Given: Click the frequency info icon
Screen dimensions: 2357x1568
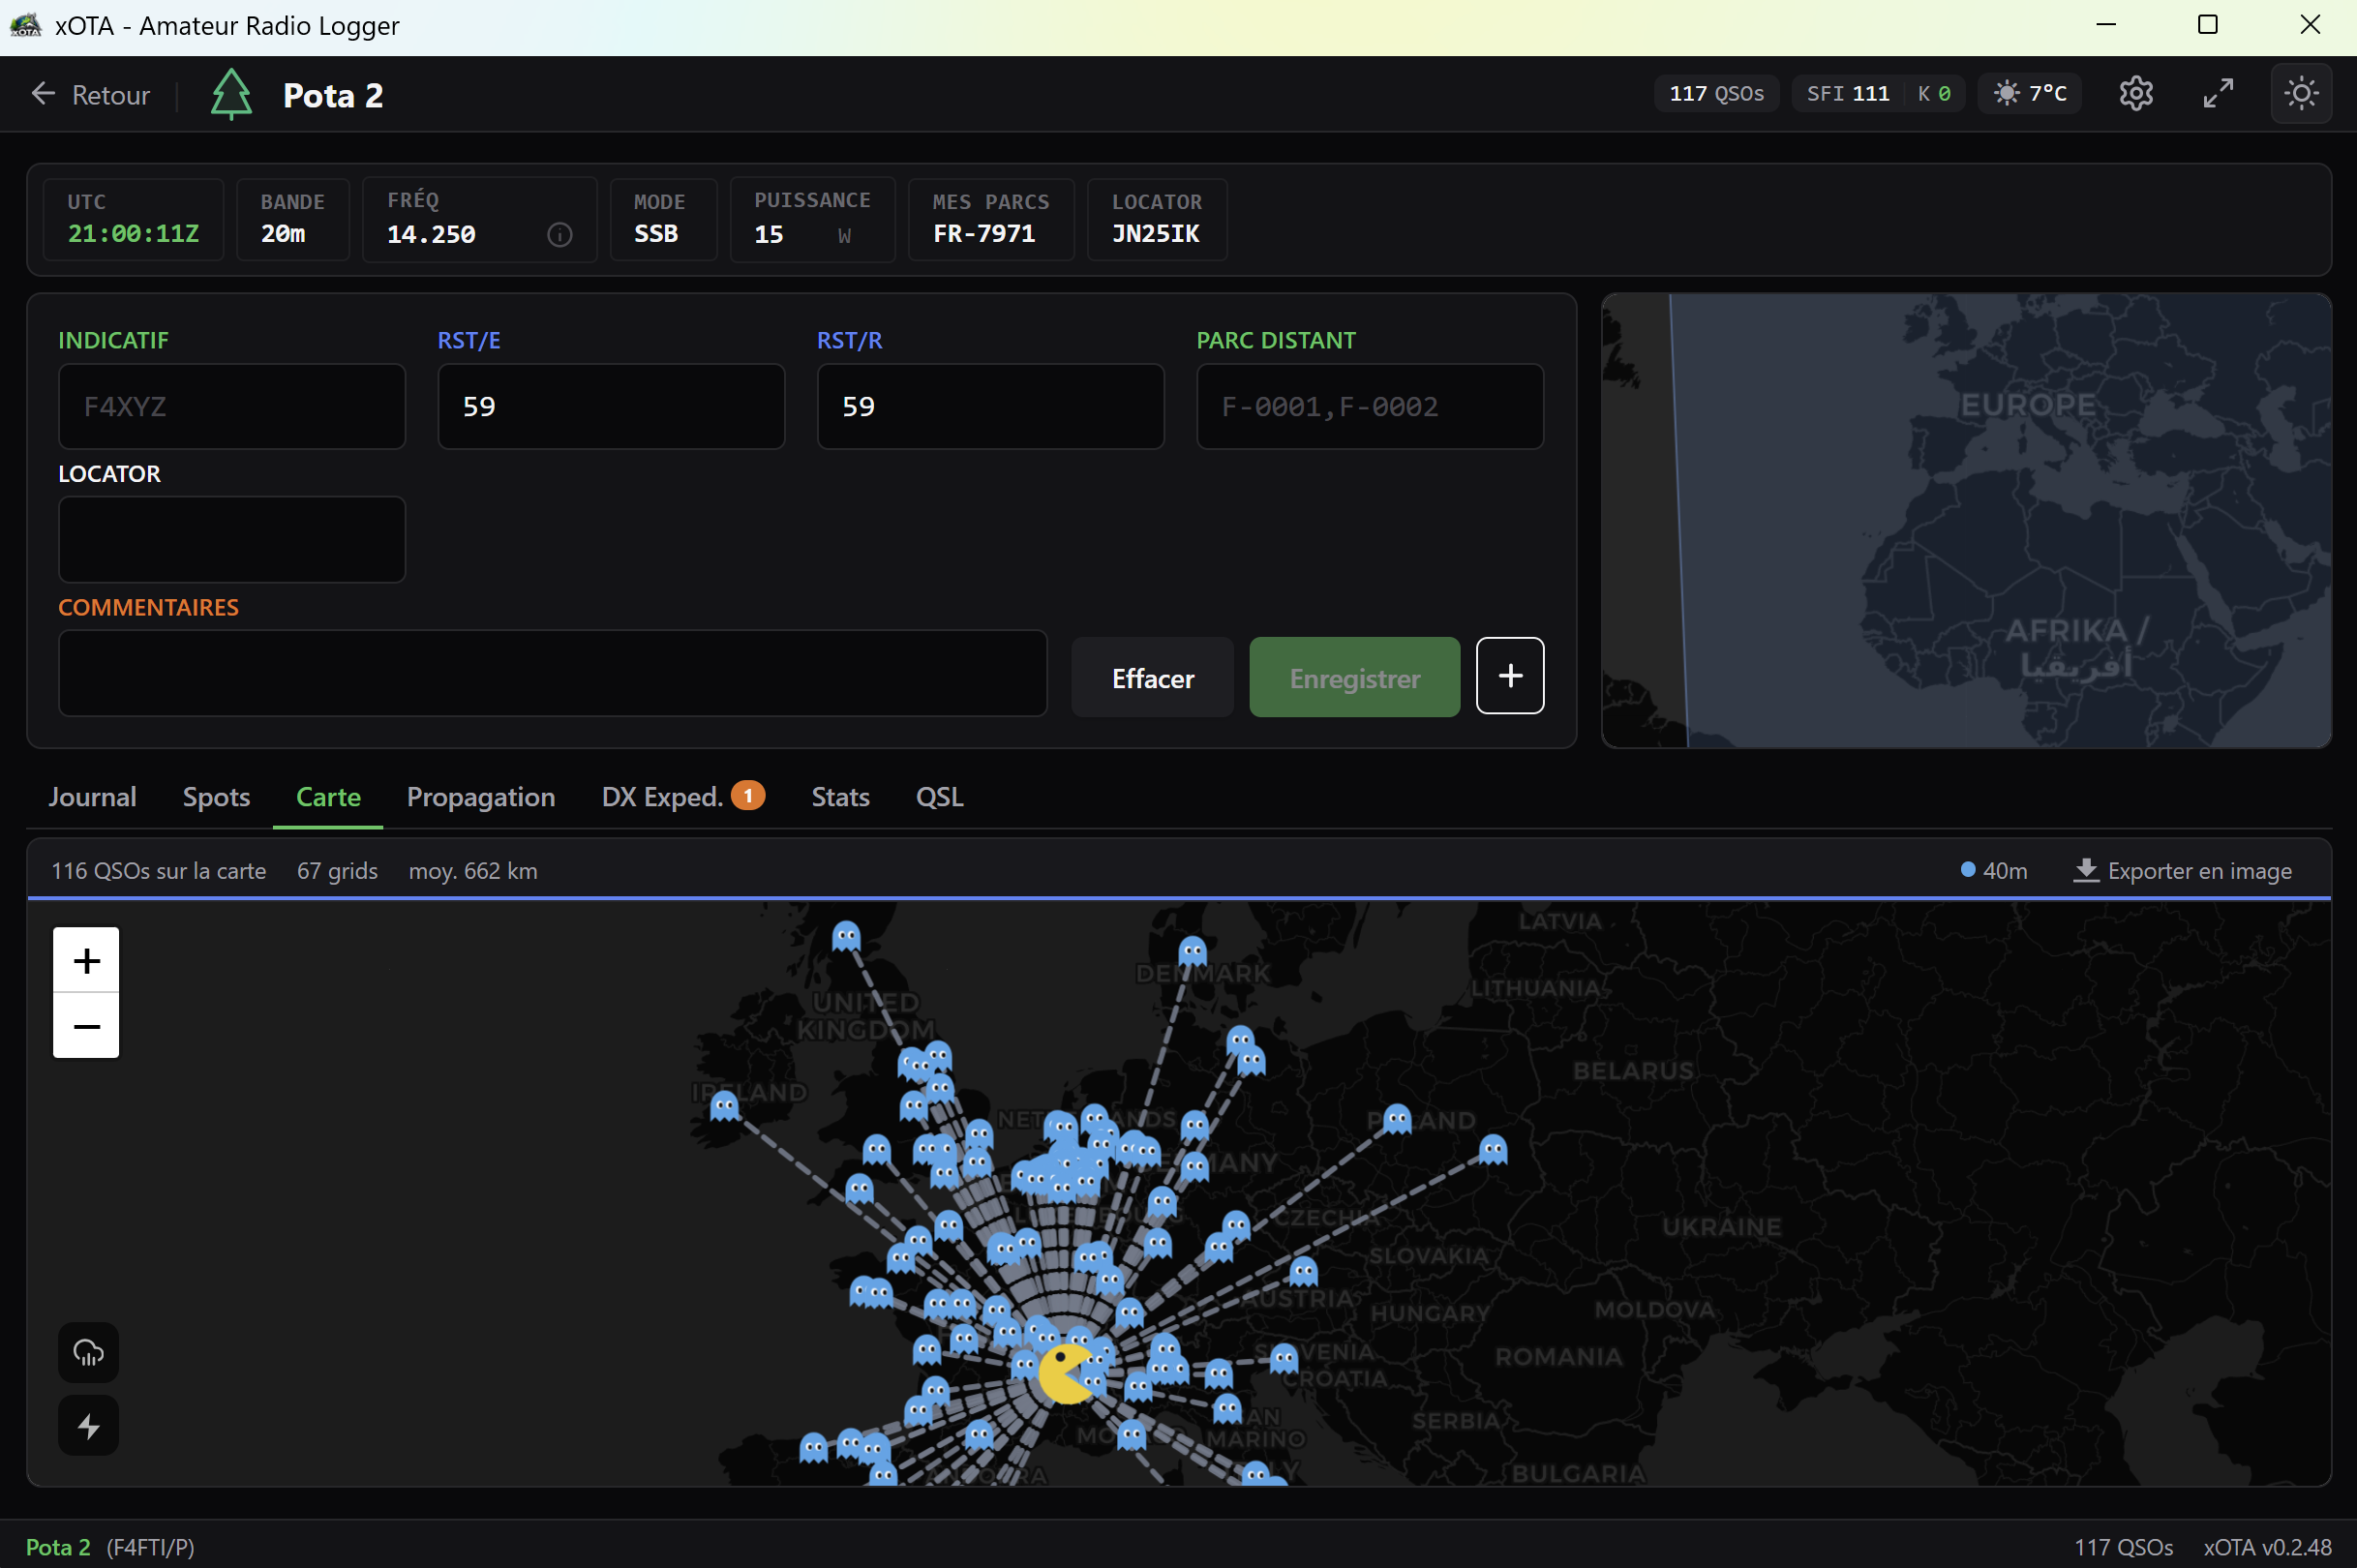Looking at the screenshot, I should [560, 235].
